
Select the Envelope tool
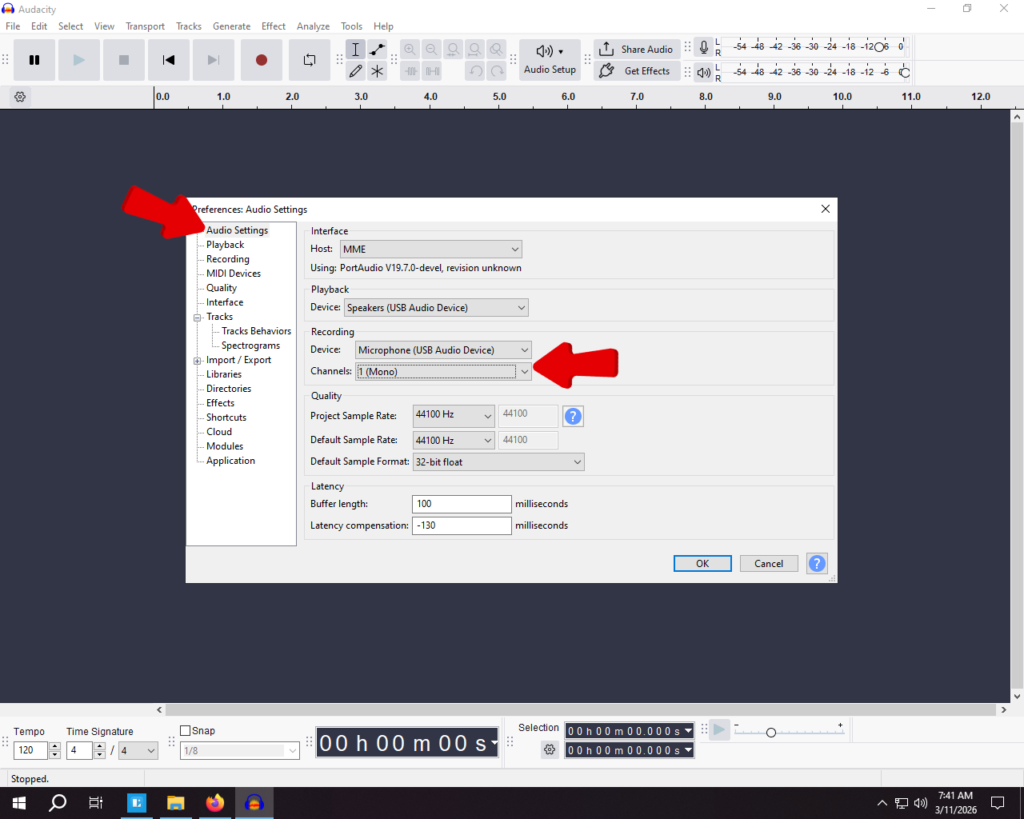pos(377,50)
